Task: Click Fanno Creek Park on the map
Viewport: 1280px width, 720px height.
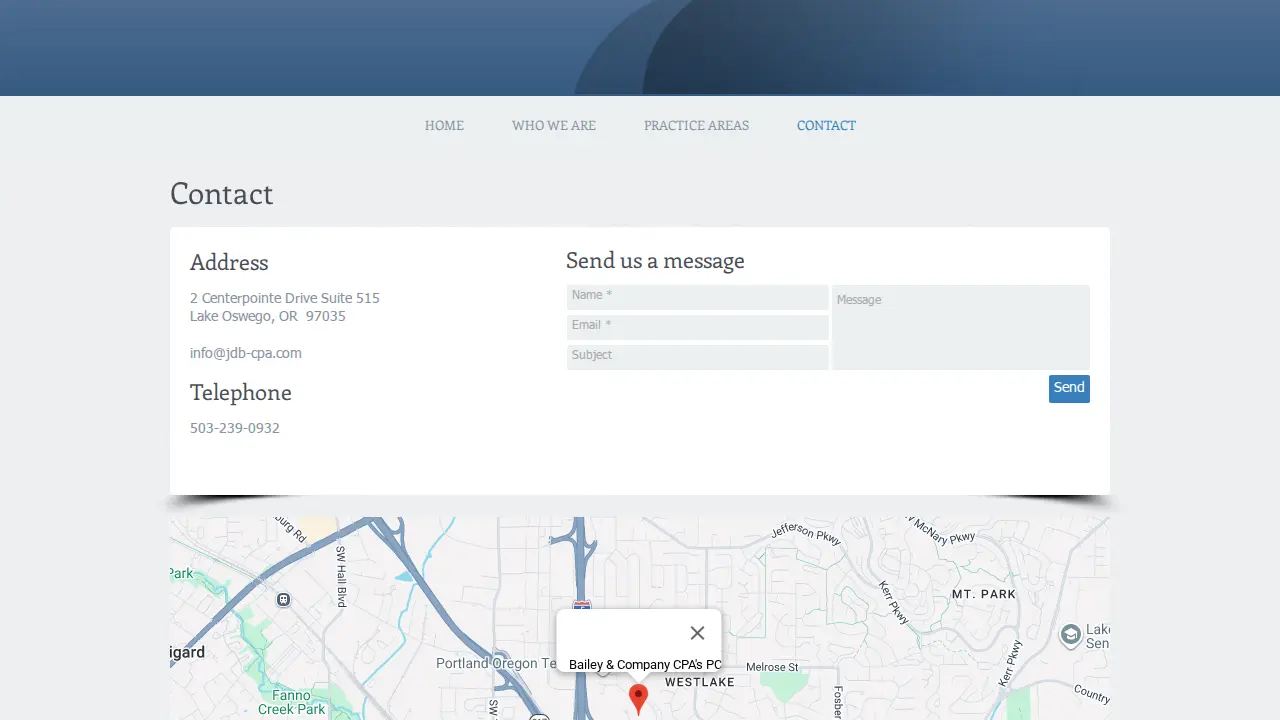Action: 292,702
